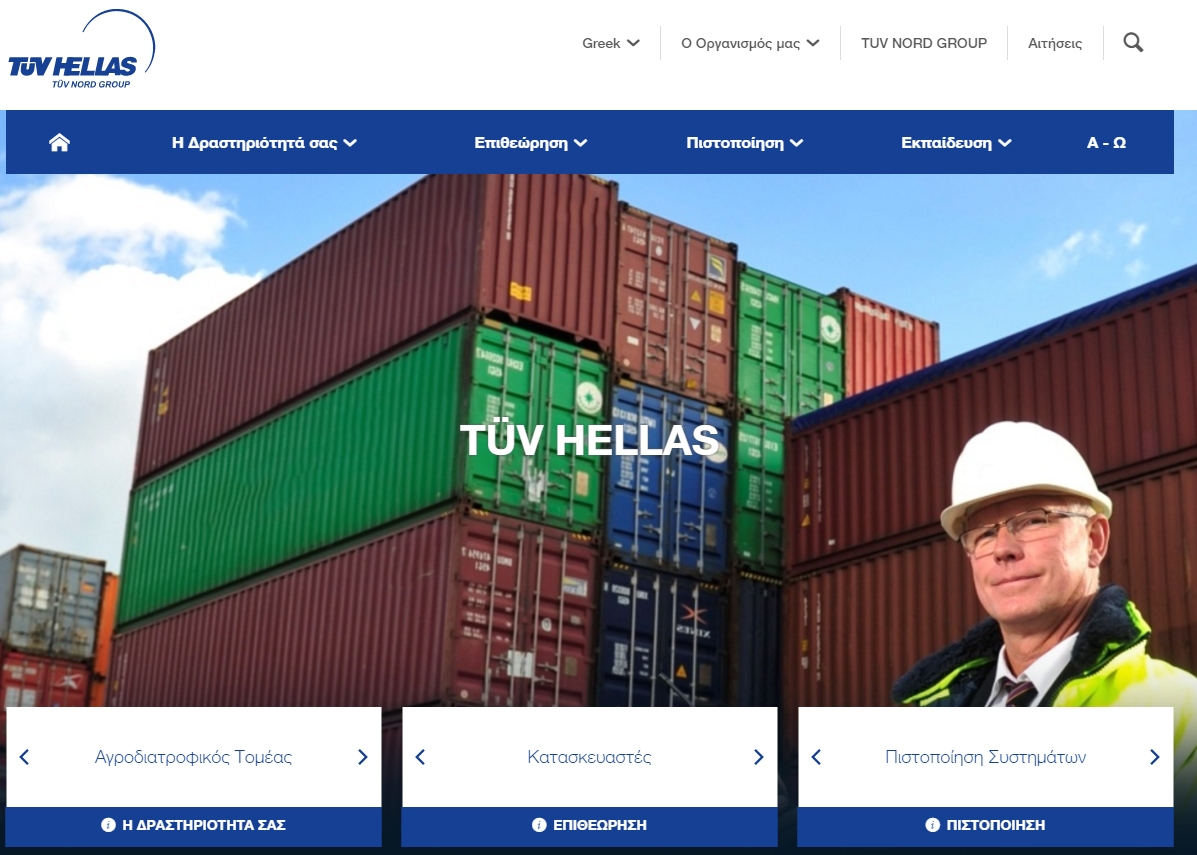Click the TÜV HELLAS logo
The width and height of the screenshot is (1197, 855).
pyautogui.click(x=81, y=50)
